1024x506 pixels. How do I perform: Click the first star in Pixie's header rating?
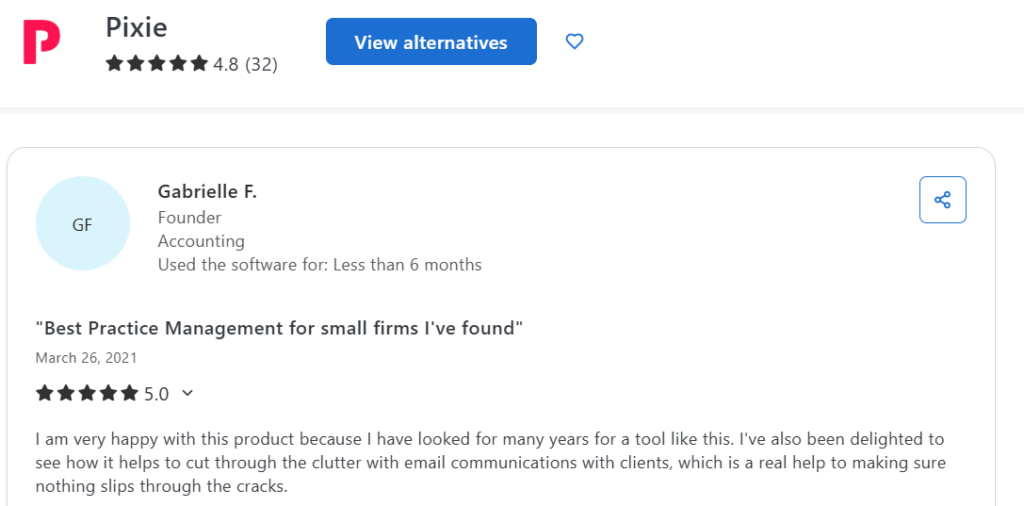click(x=114, y=64)
